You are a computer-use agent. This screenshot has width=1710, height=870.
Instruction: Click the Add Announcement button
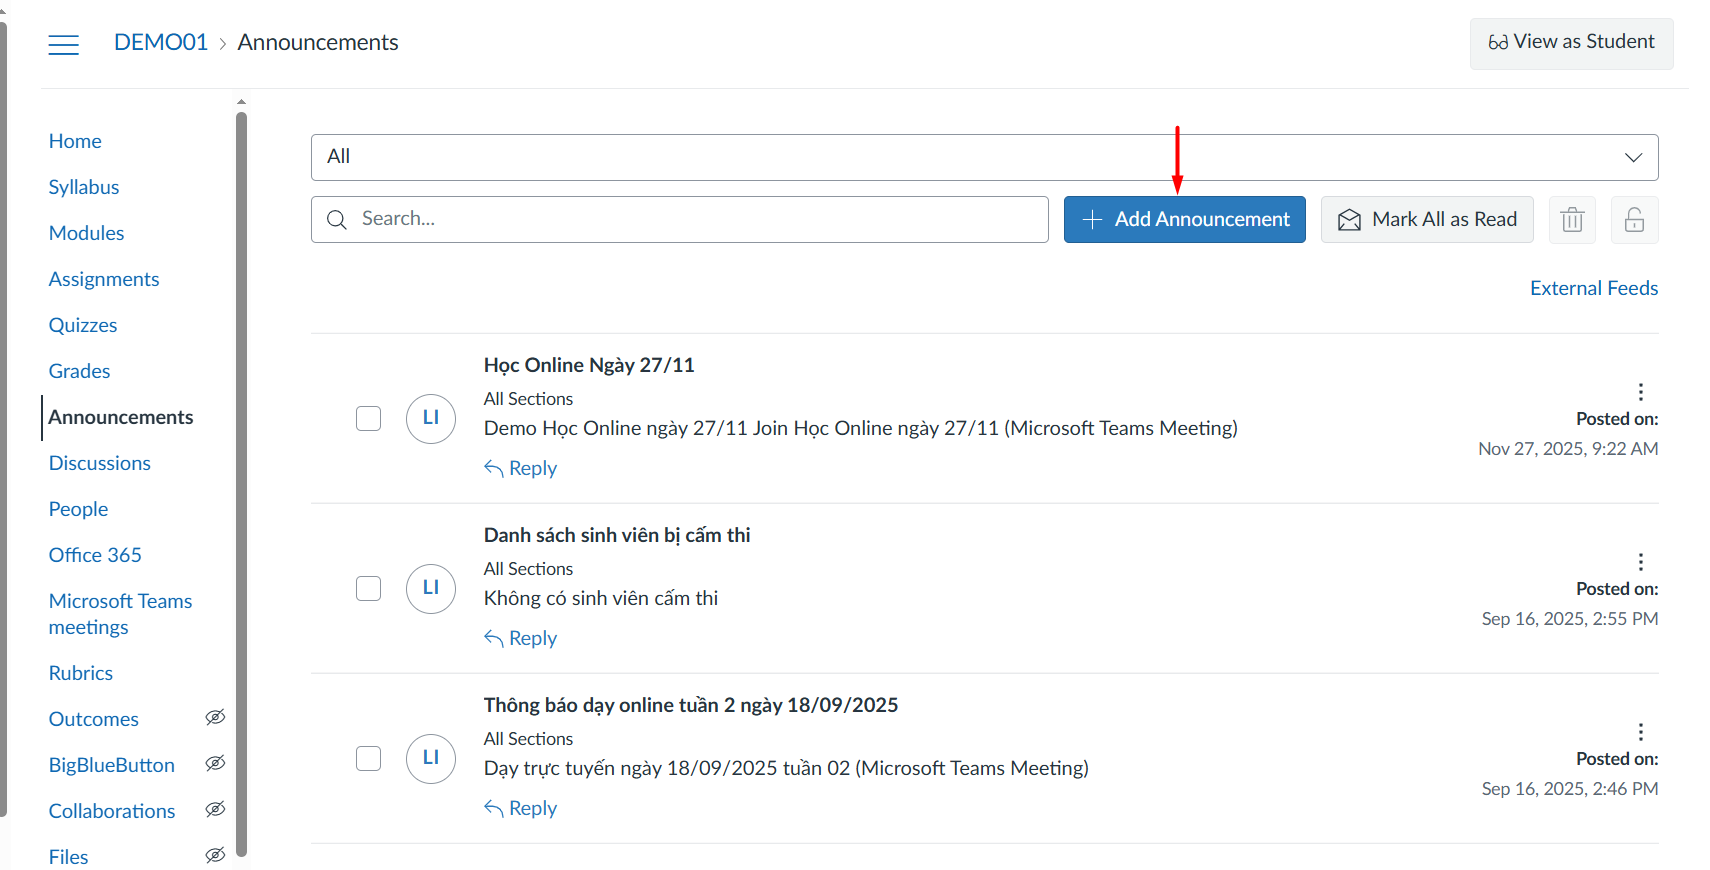coord(1184,219)
